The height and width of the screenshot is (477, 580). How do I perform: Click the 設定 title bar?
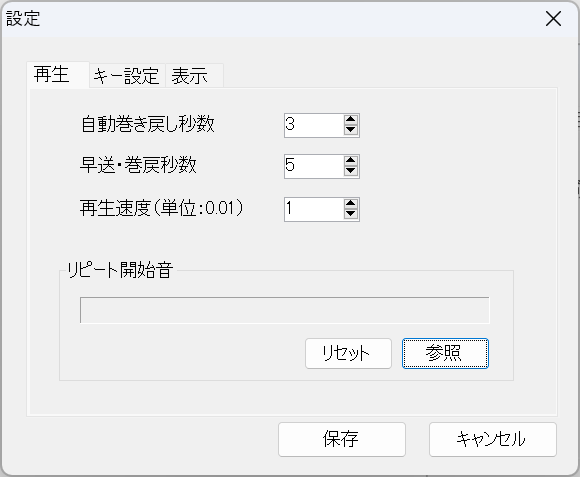290,18
